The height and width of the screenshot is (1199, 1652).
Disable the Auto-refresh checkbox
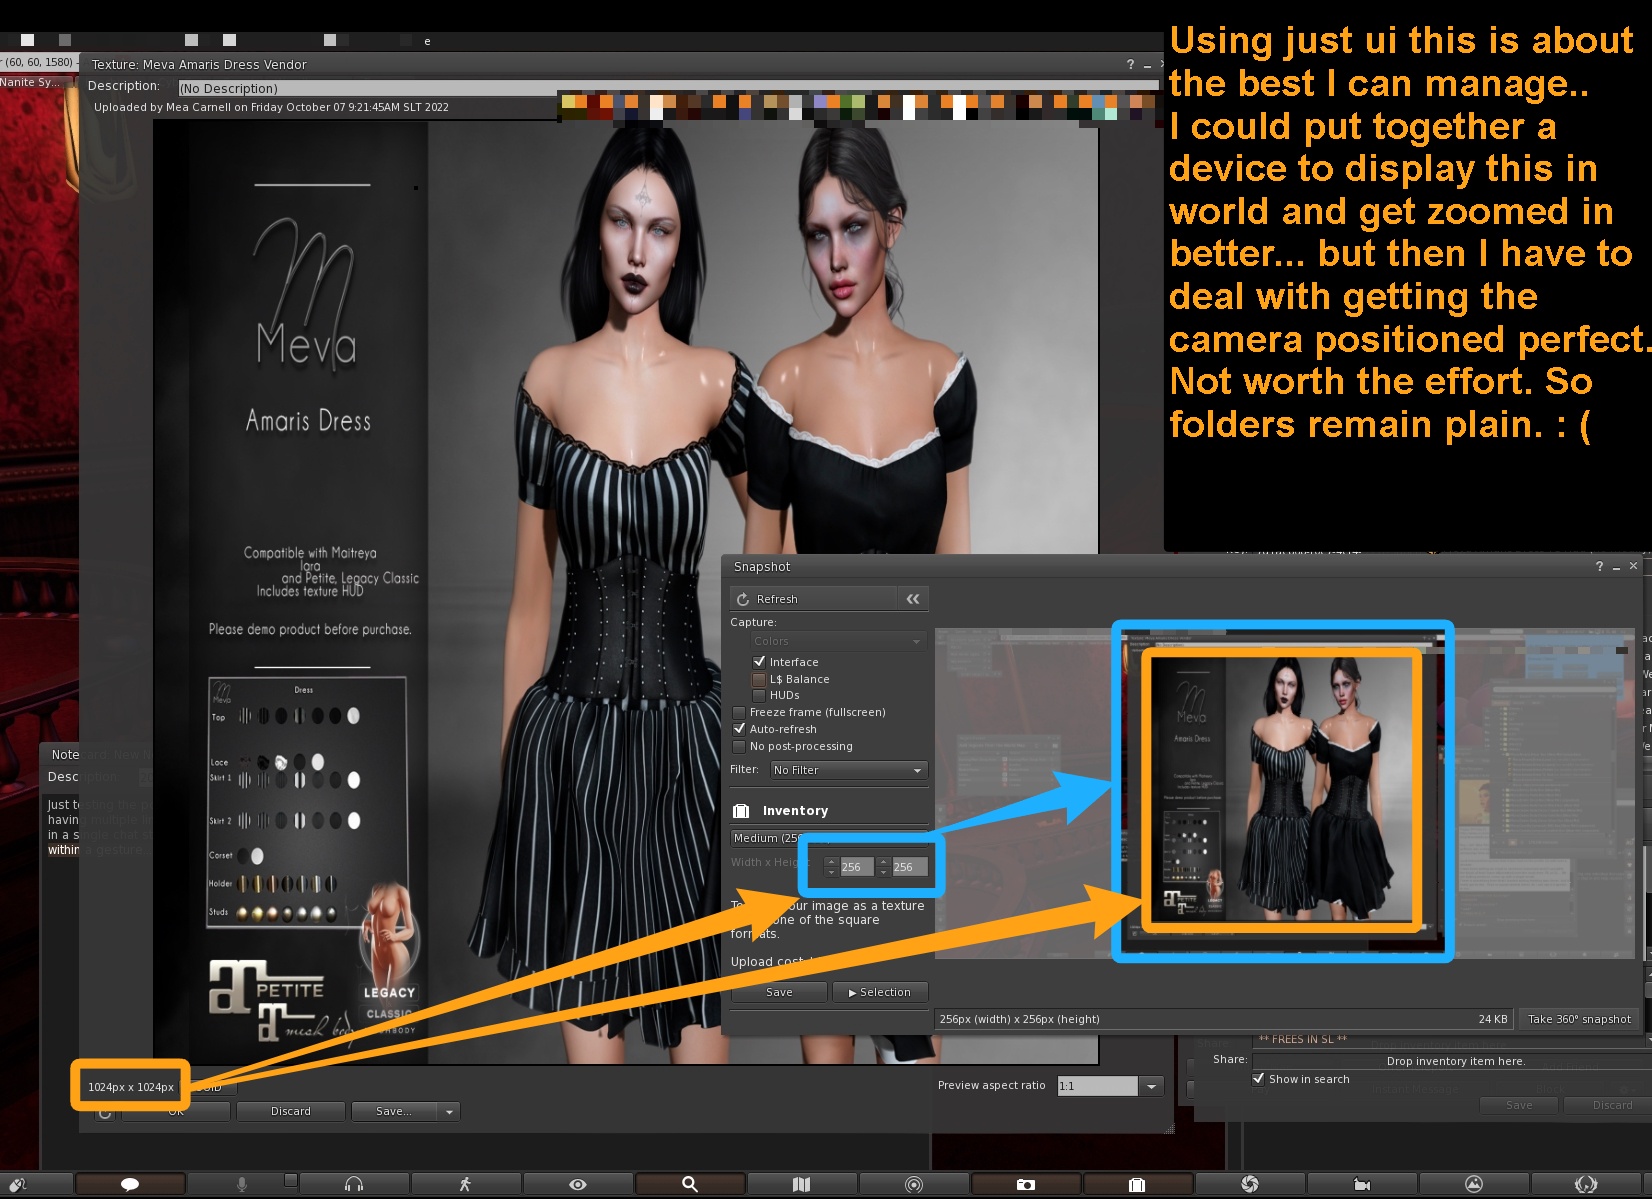(739, 729)
